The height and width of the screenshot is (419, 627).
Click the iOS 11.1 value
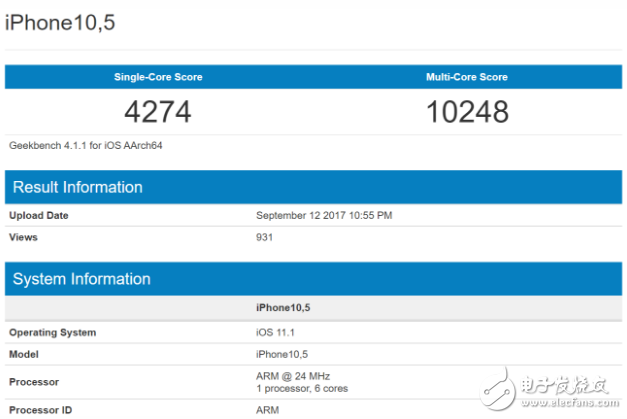[278, 332]
